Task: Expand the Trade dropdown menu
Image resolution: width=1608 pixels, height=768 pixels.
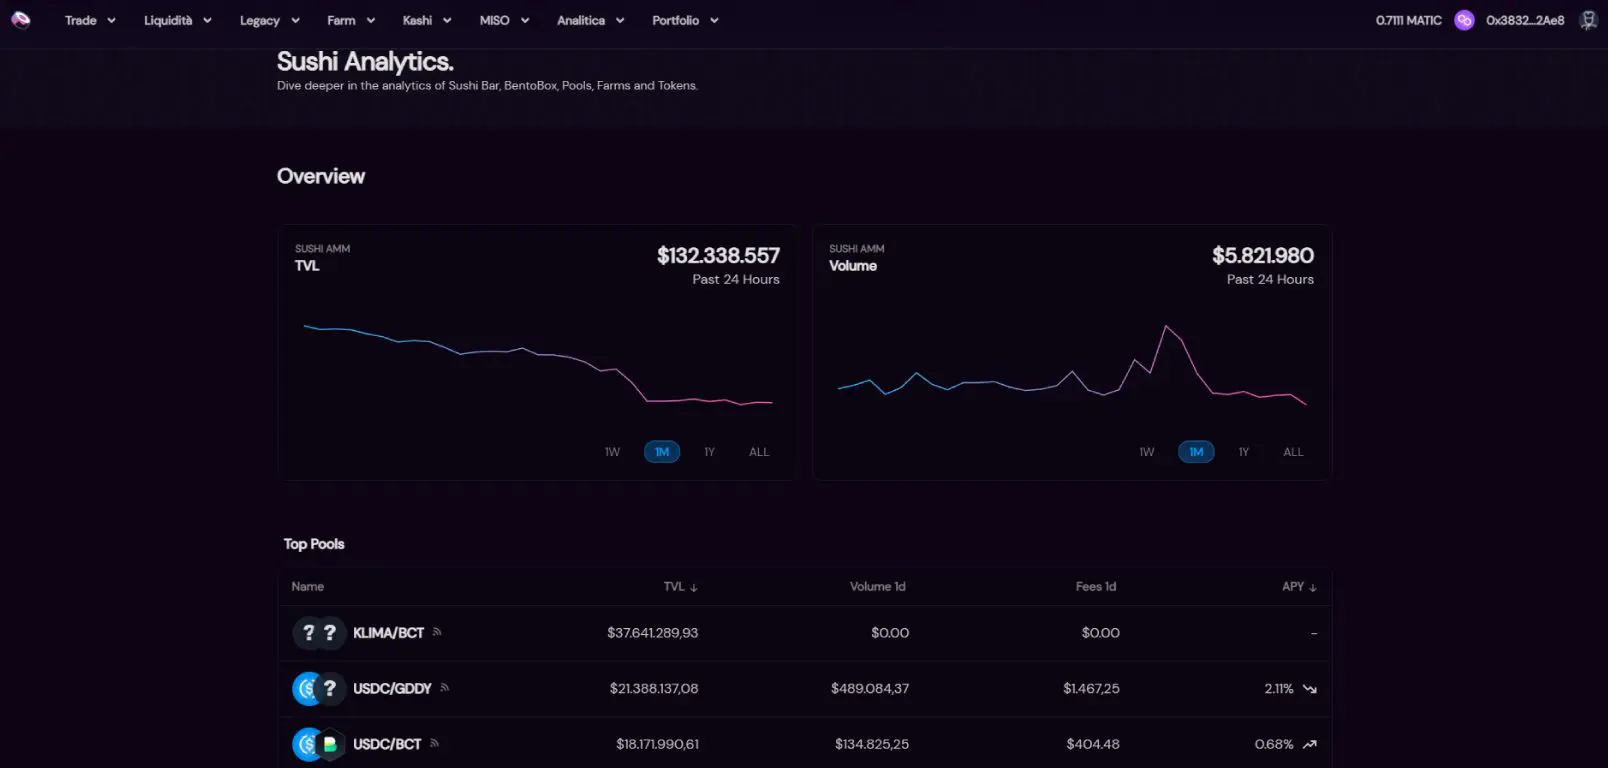Action: 90,20
